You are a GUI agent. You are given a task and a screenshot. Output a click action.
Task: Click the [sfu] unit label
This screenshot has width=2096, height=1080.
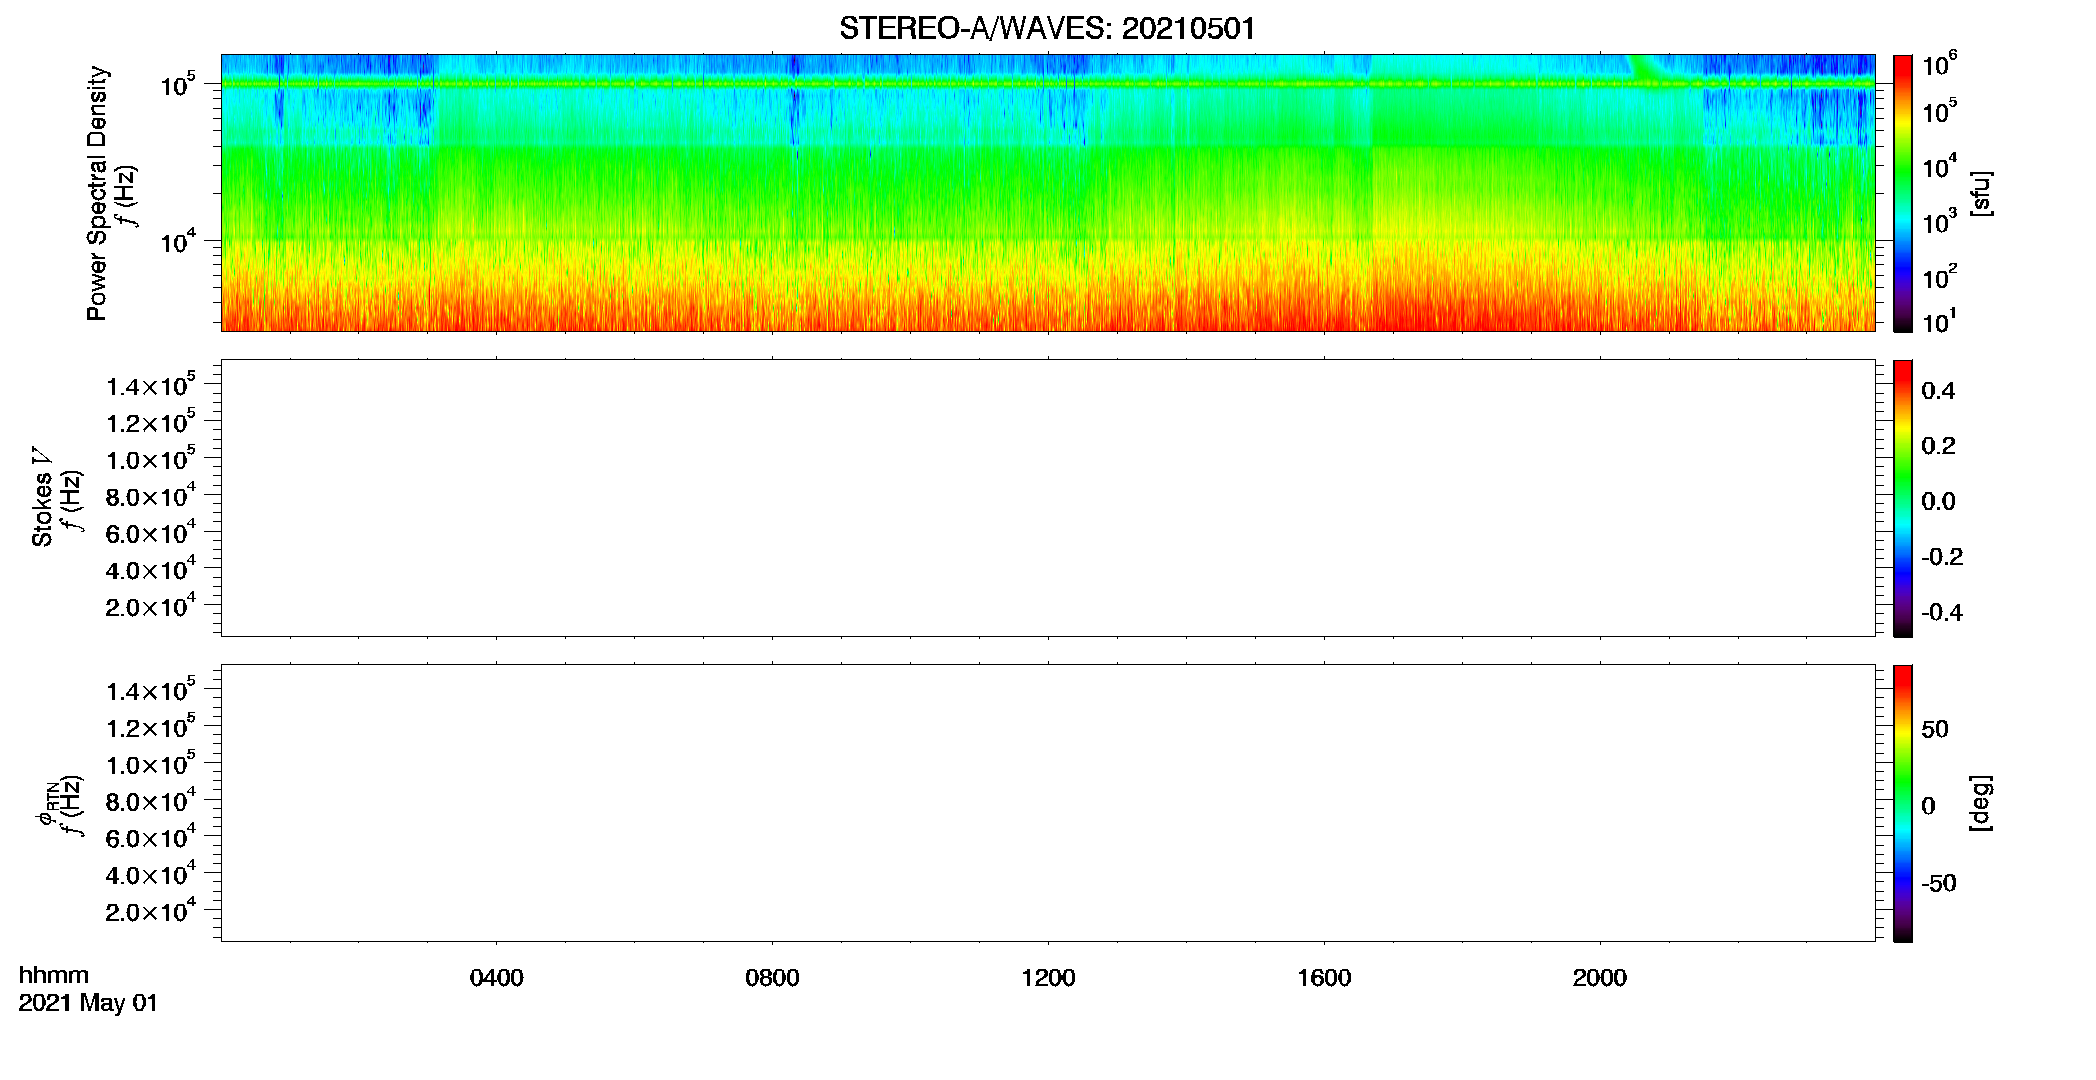coord(1981,193)
